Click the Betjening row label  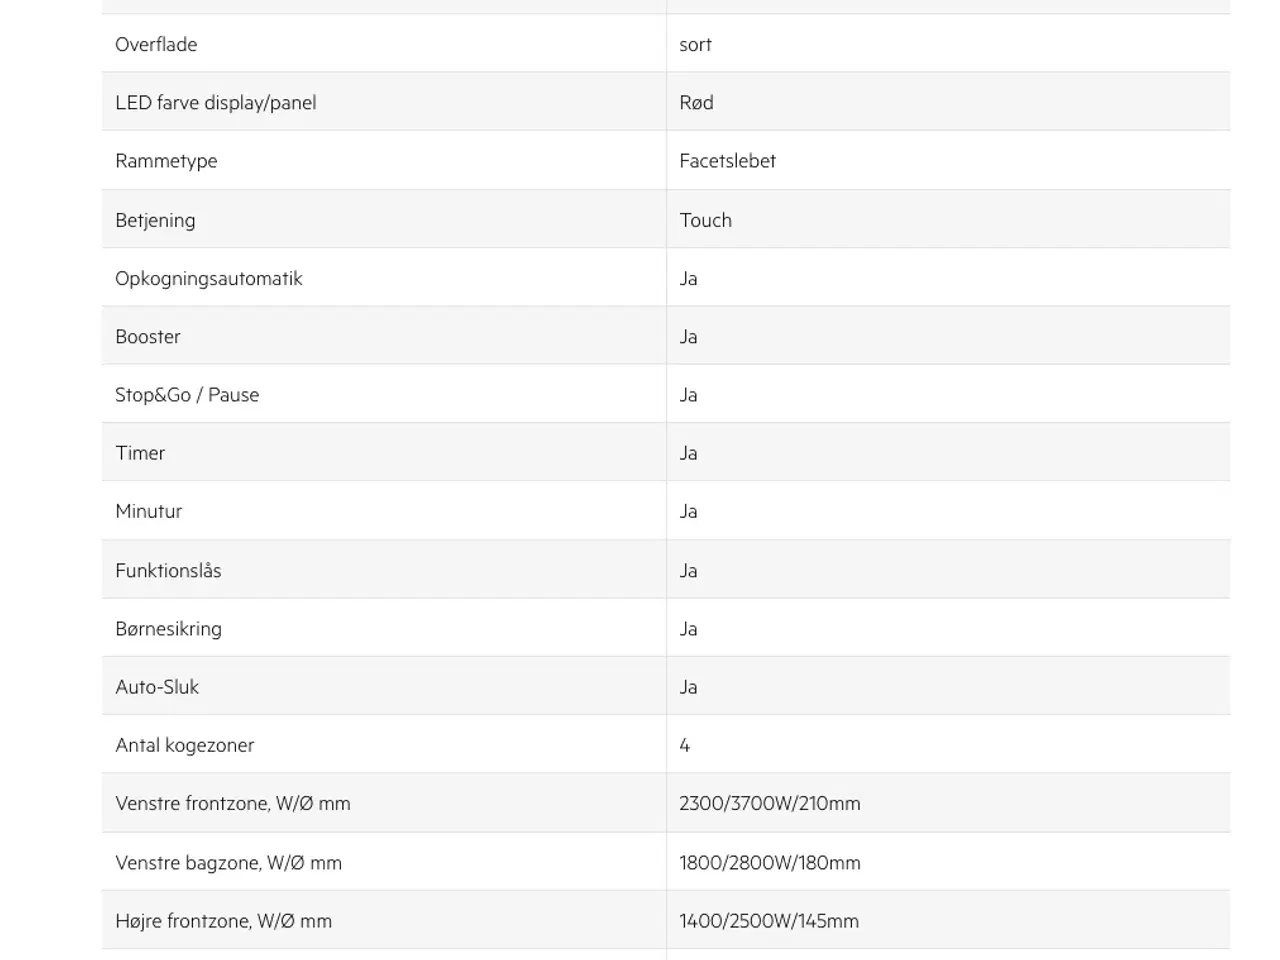(155, 220)
